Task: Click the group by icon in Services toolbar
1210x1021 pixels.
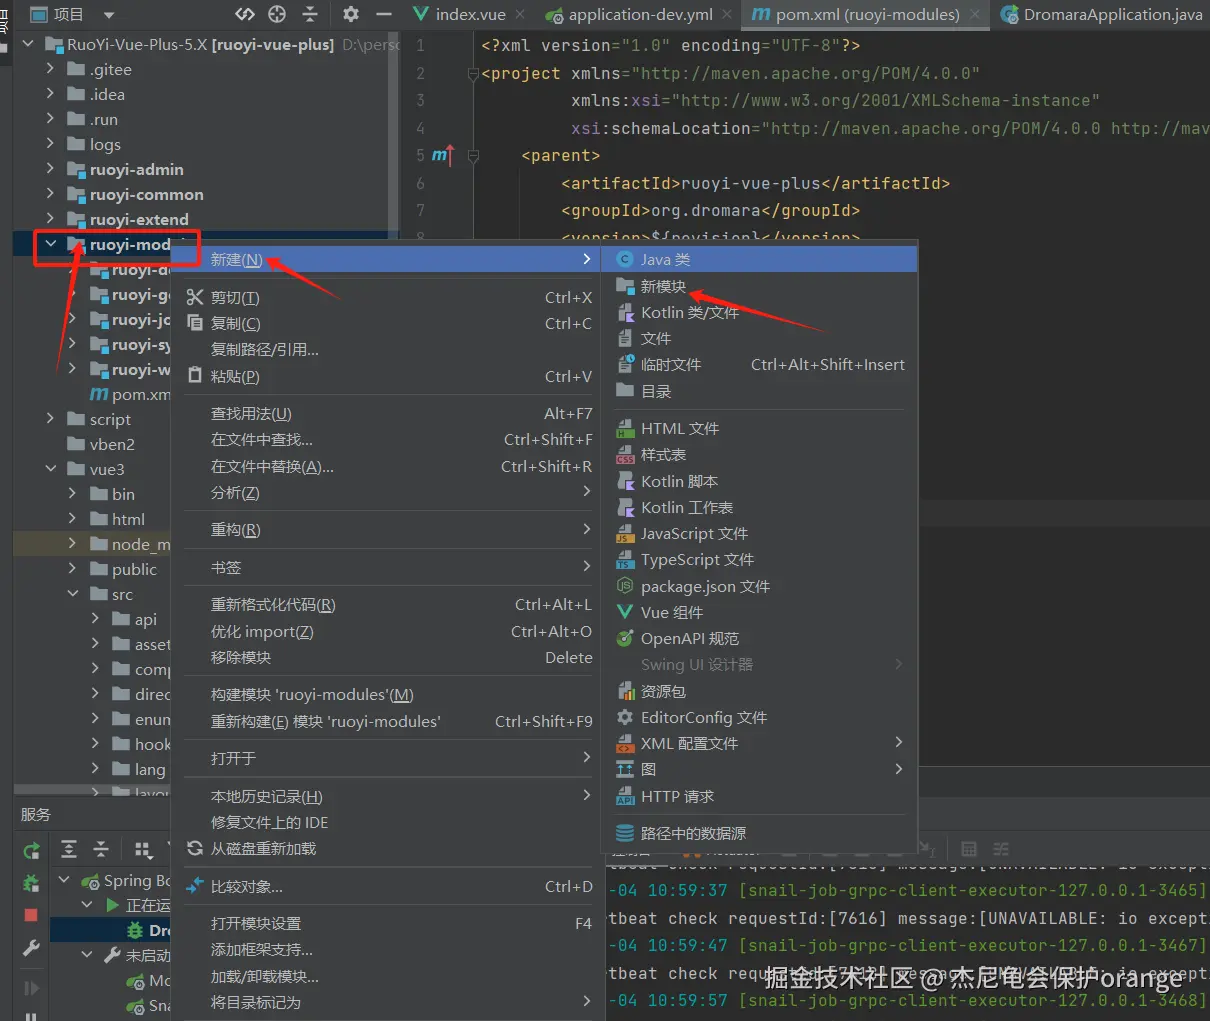Action: pos(143,849)
